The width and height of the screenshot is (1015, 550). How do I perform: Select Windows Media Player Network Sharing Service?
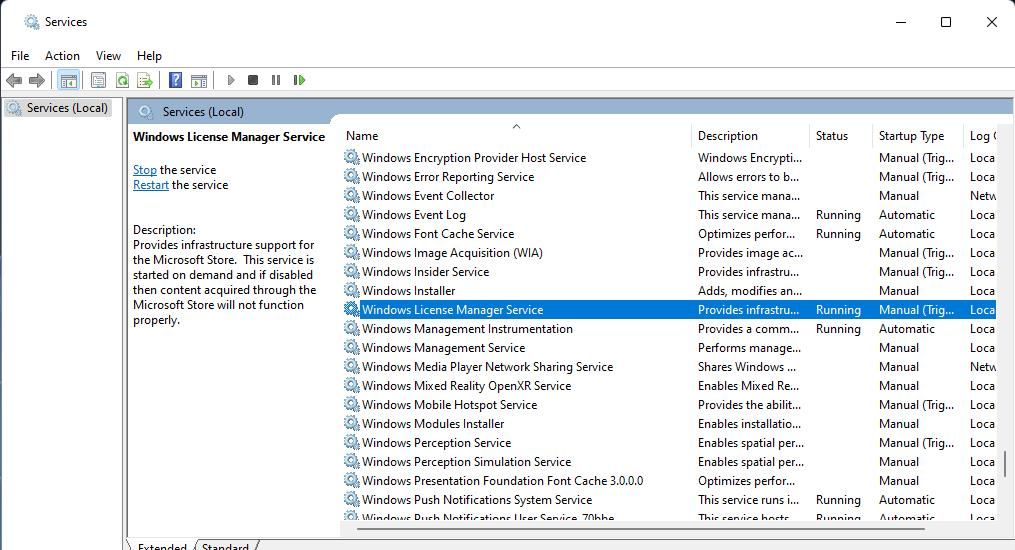point(669,367)
